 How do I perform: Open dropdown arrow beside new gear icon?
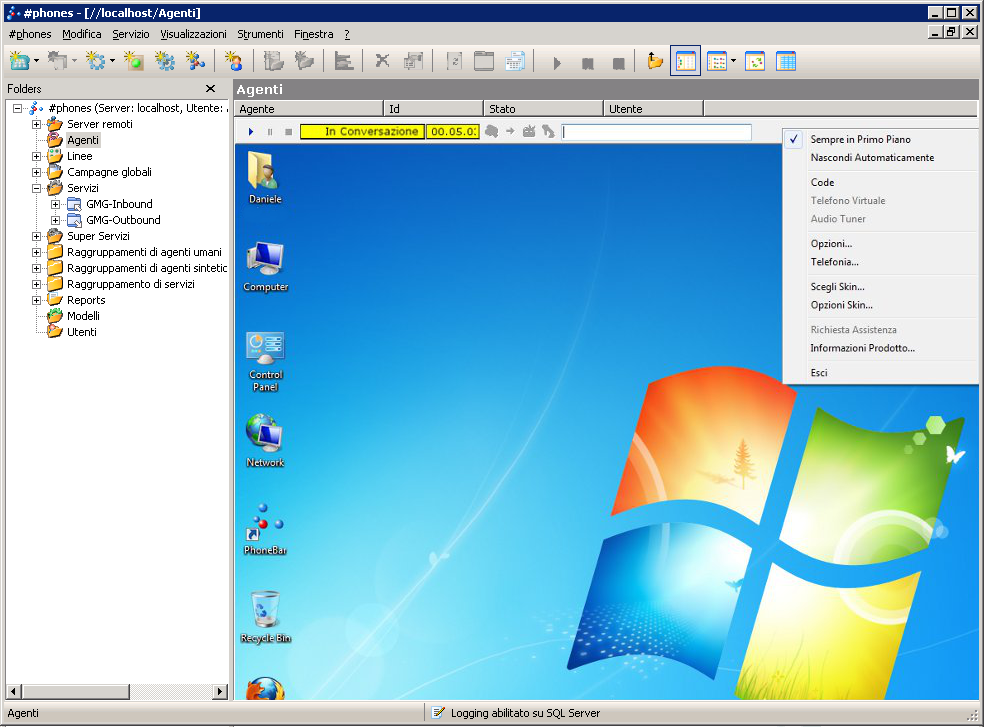tap(112, 61)
